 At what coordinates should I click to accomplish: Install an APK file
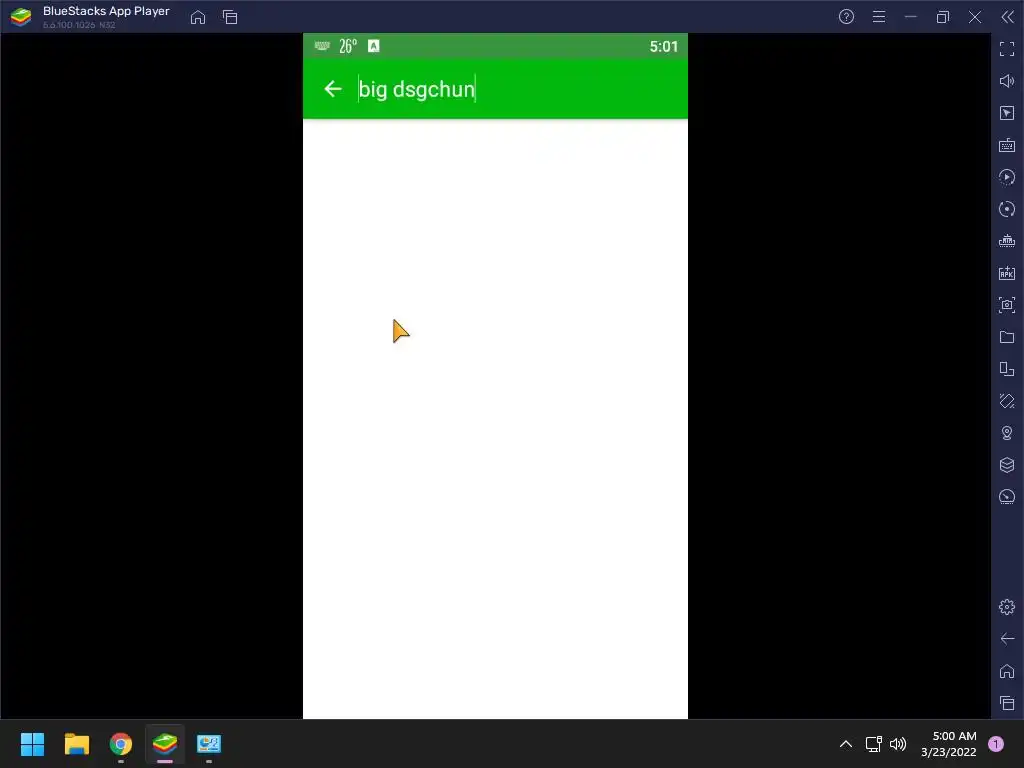(x=1007, y=273)
